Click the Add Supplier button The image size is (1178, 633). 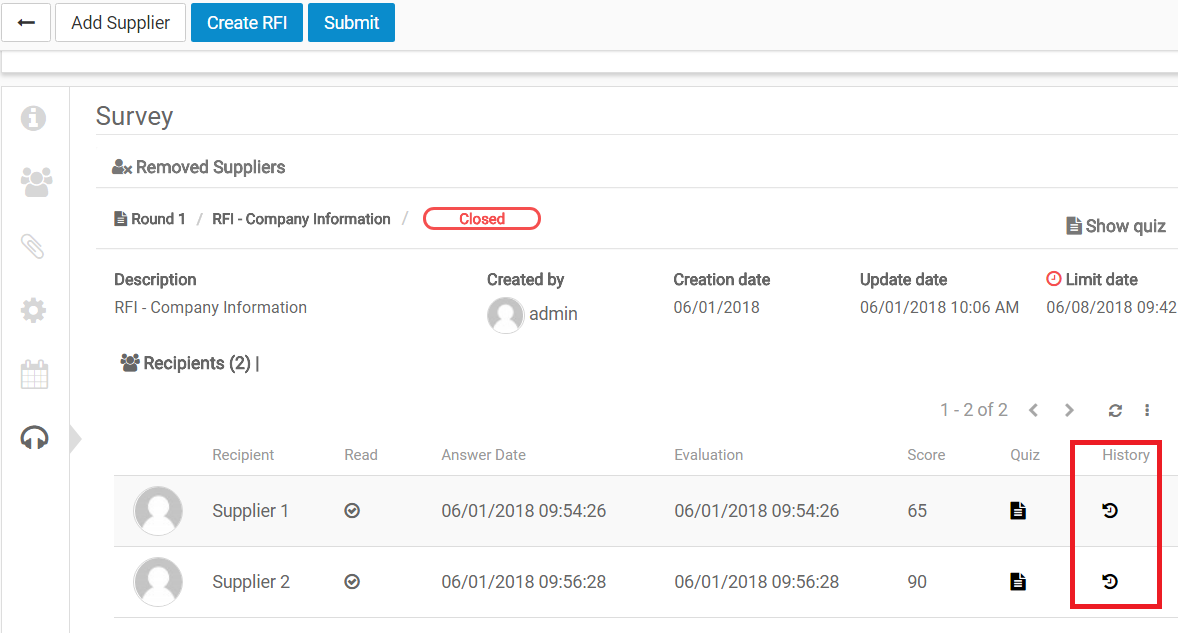click(x=120, y=23)
